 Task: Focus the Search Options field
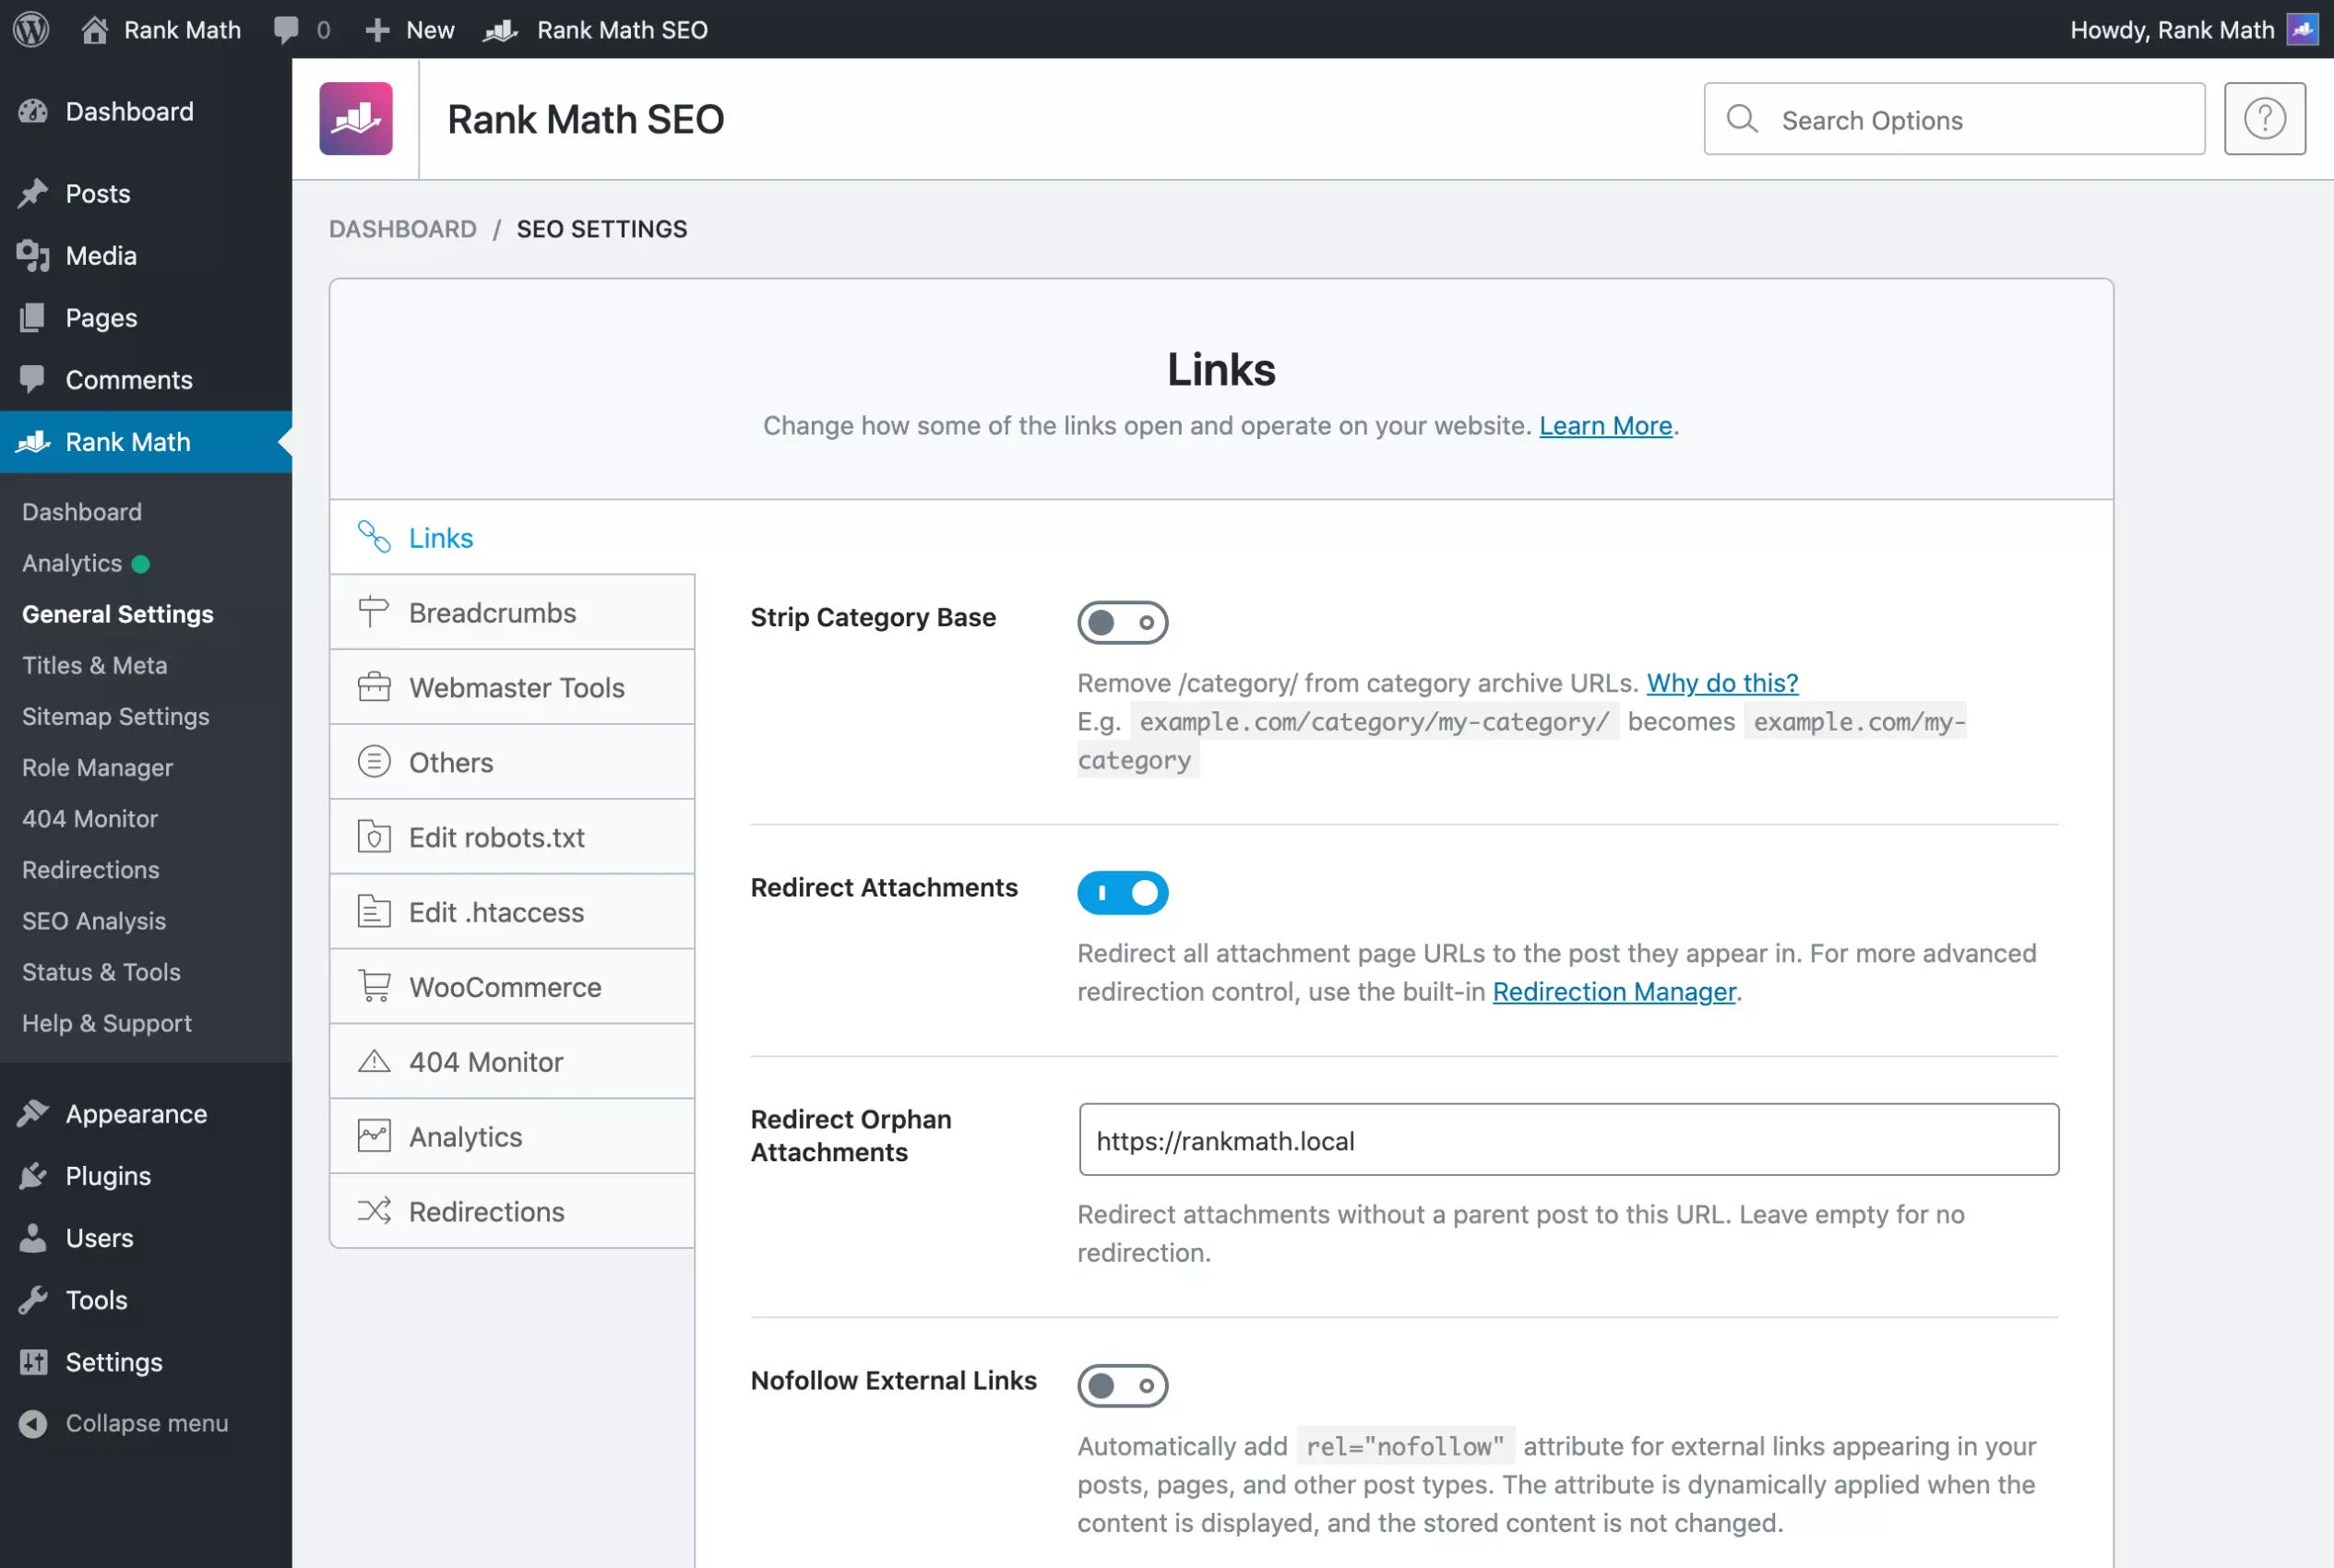(1970, 120)
